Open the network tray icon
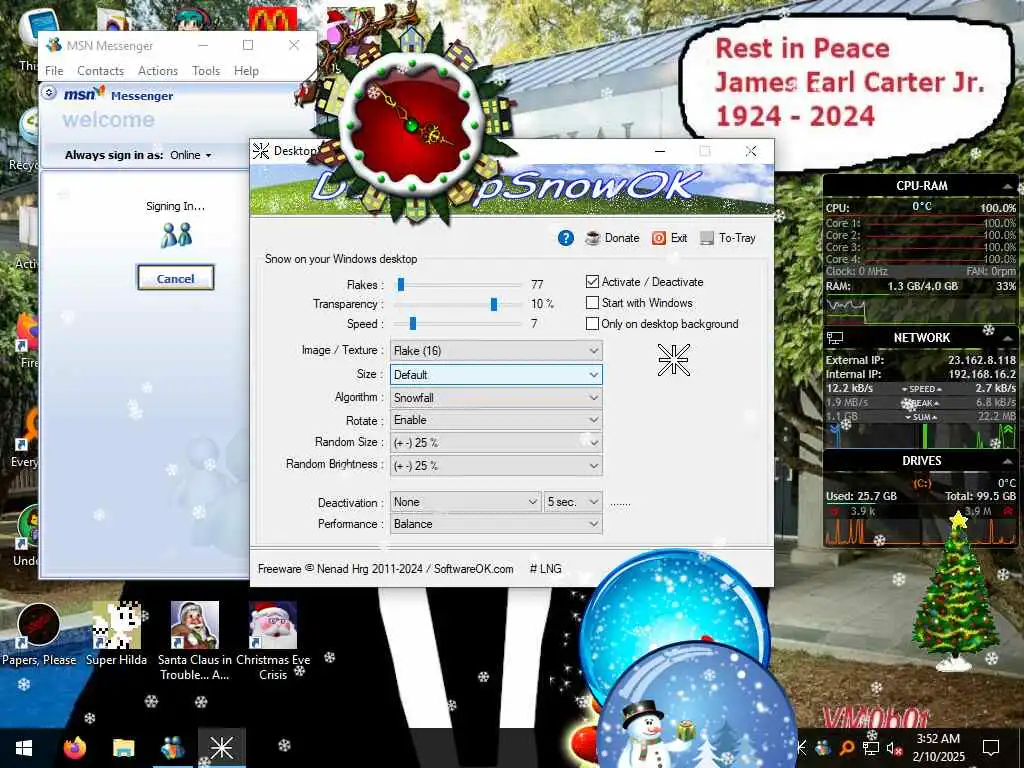 [x=871, y=748]
